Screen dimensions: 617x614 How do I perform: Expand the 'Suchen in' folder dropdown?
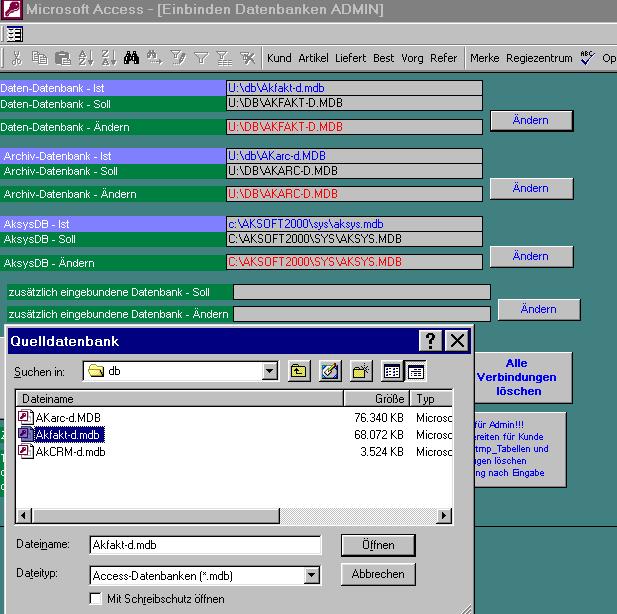coord(269,372)
